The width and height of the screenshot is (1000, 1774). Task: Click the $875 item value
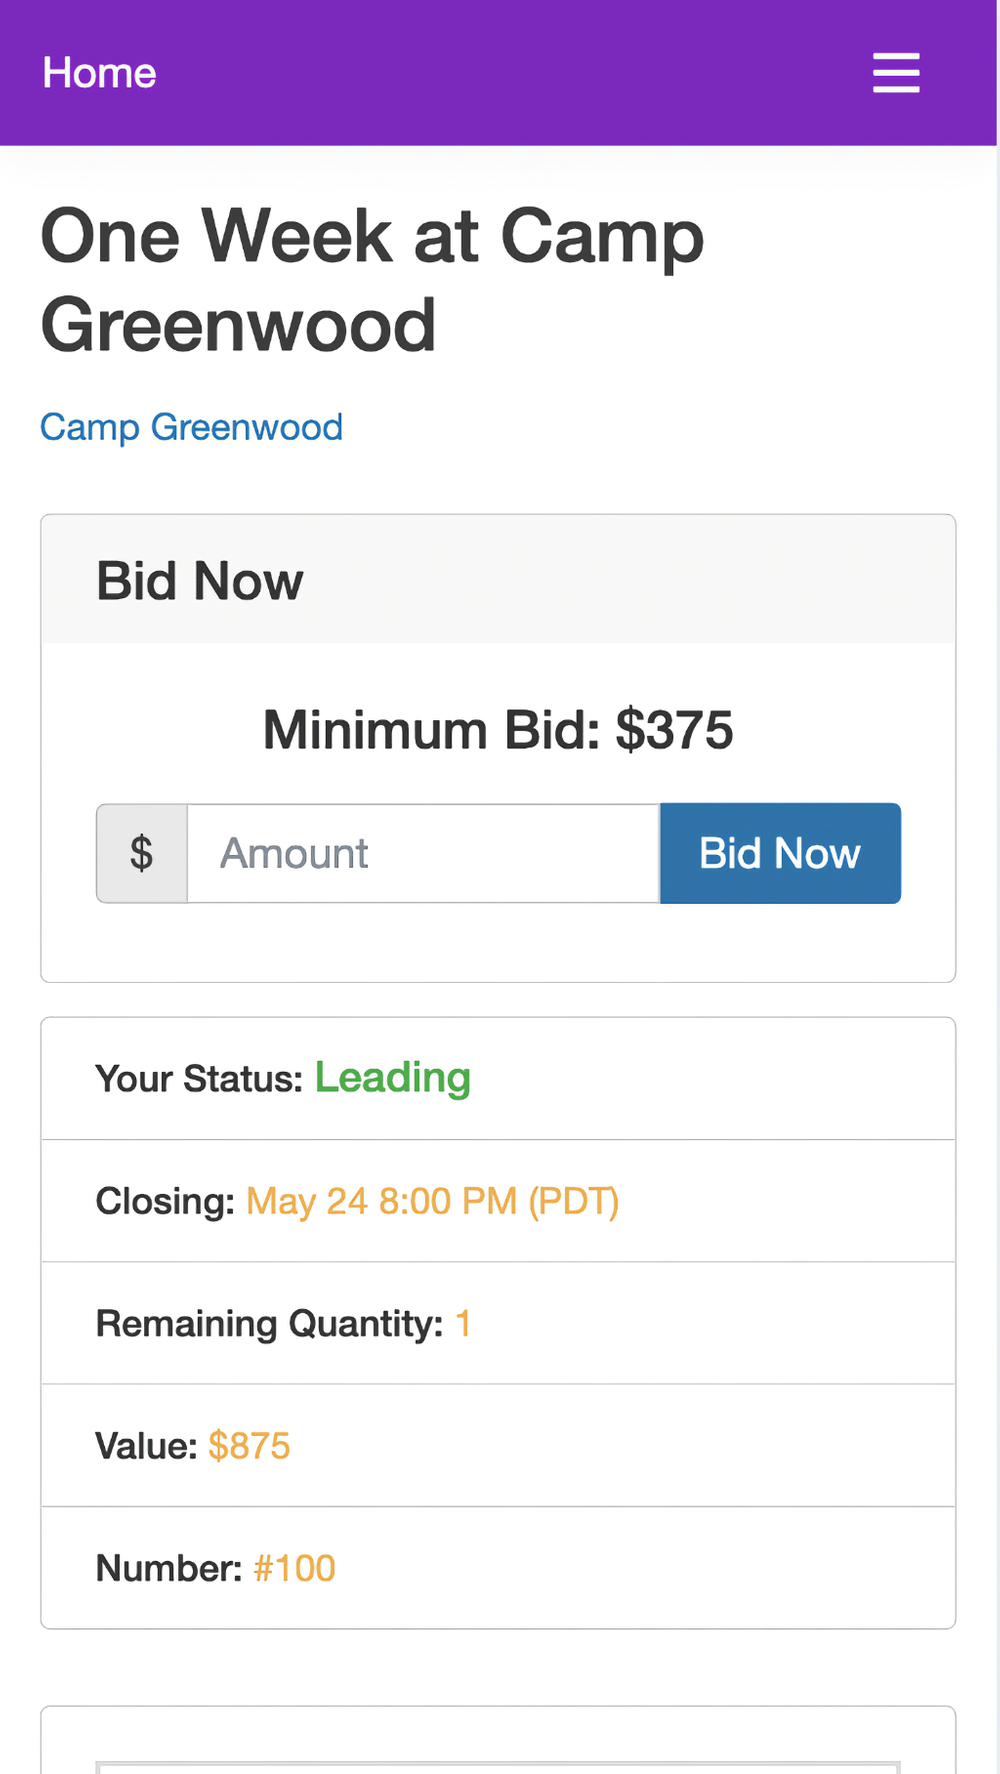pos(249,1446)
